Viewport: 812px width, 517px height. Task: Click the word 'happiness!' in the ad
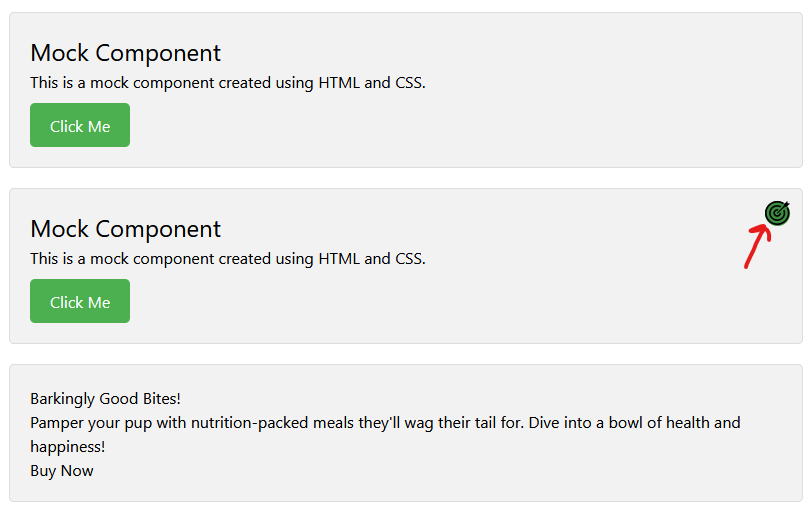pos(67,447)
